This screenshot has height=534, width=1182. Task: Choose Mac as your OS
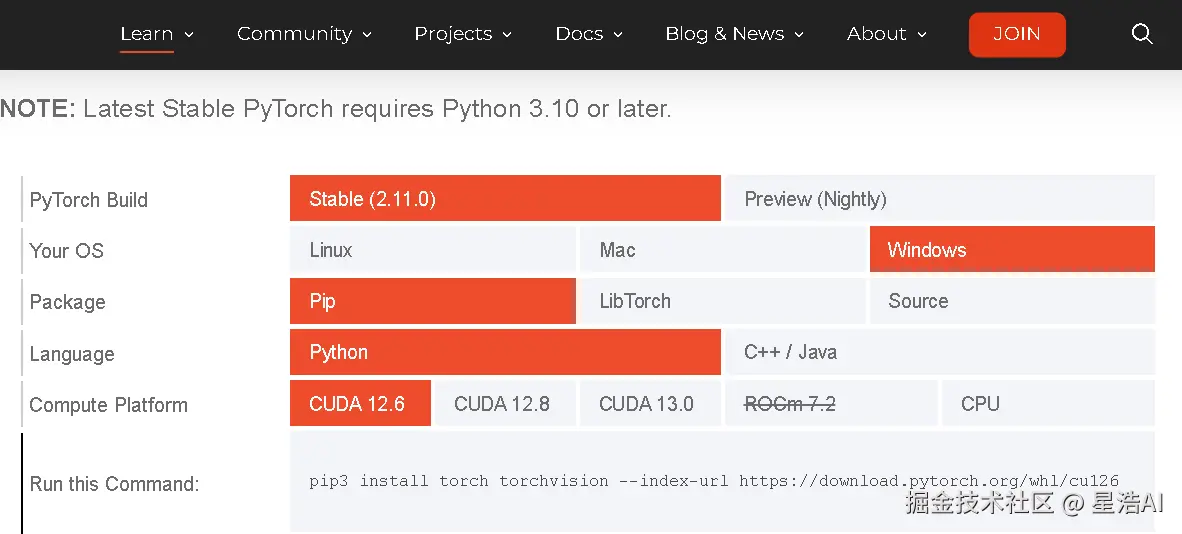pos(722,250)
